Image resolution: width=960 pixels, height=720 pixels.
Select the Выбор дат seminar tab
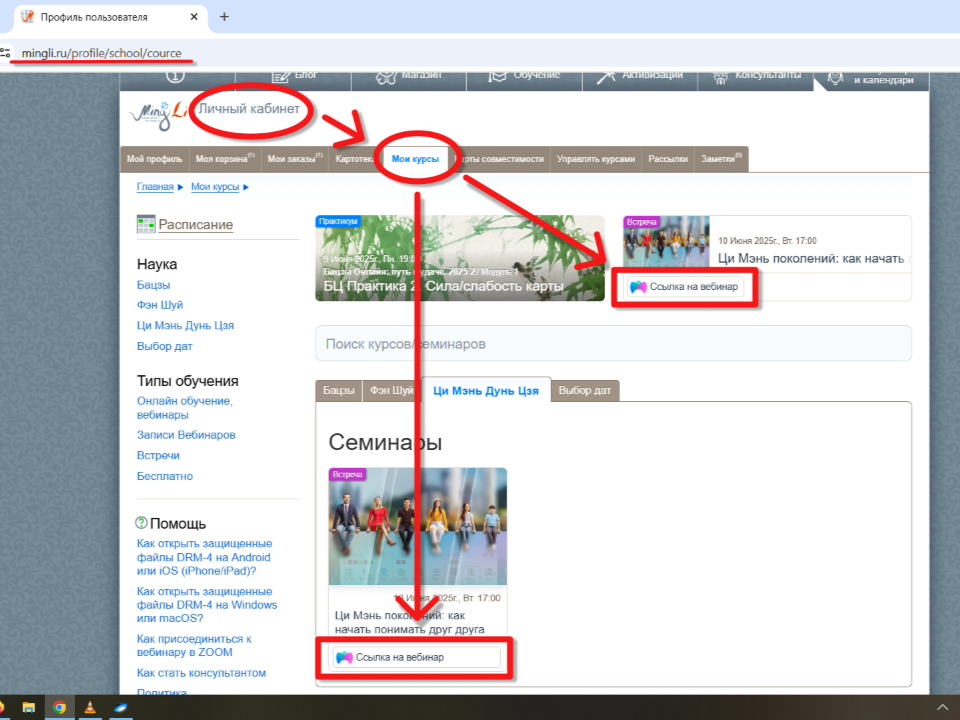tap(584, 390)
